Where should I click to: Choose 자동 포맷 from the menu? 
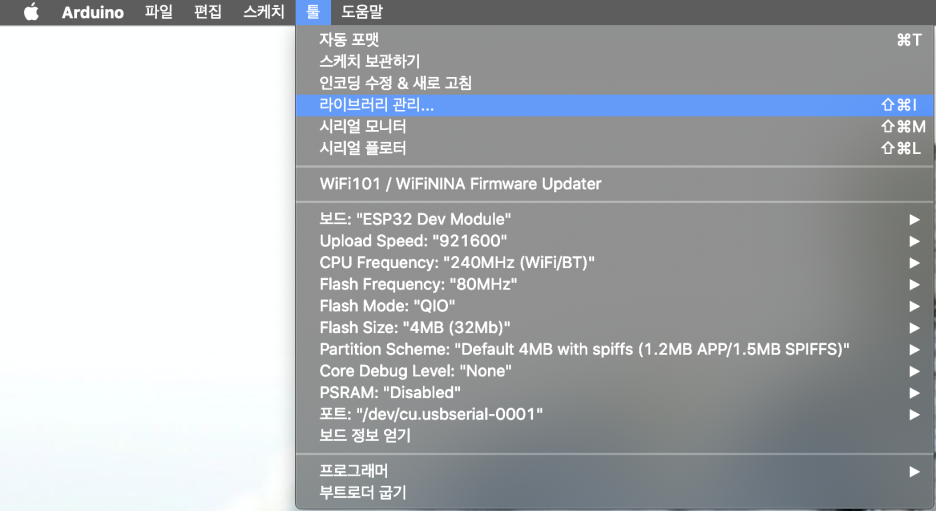(615, 39)
